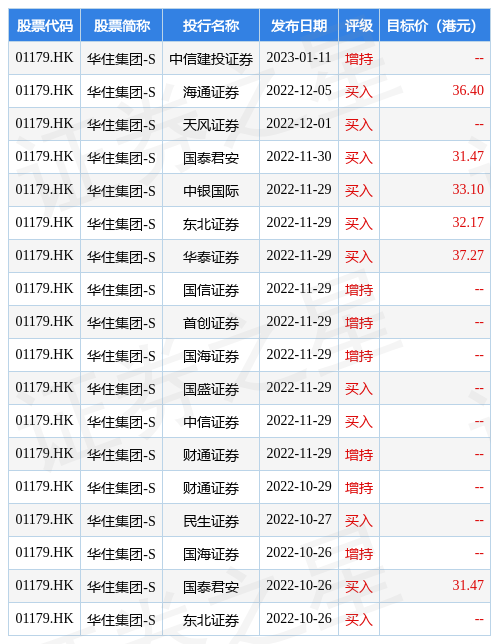The image size is (491, 644).
Task: Select the date 2023-01-11
Action: tap(299, 58)
